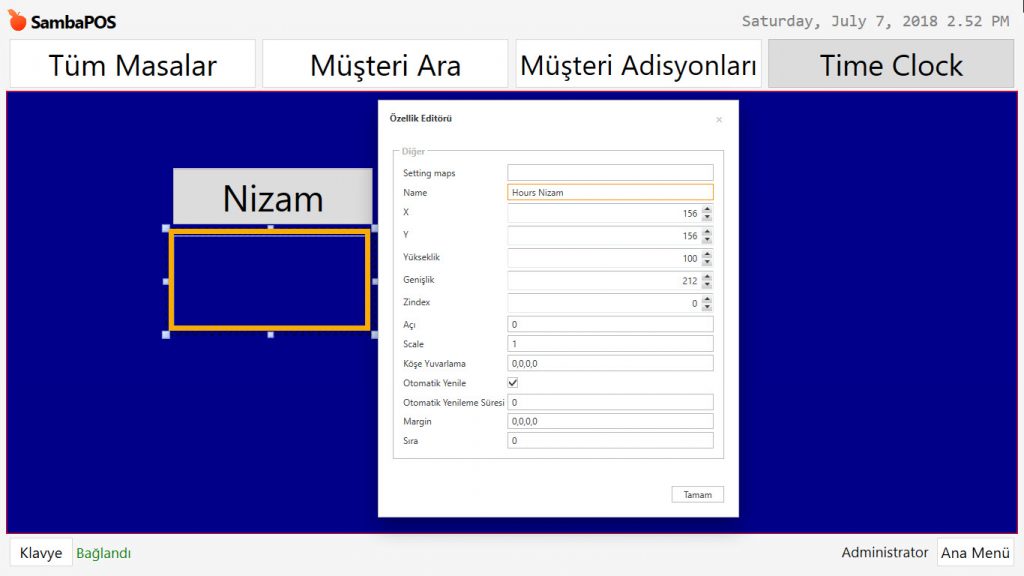Increase the X value with up arrow
Viewport: 1024px width, 576px height.
tap(707, 210)
